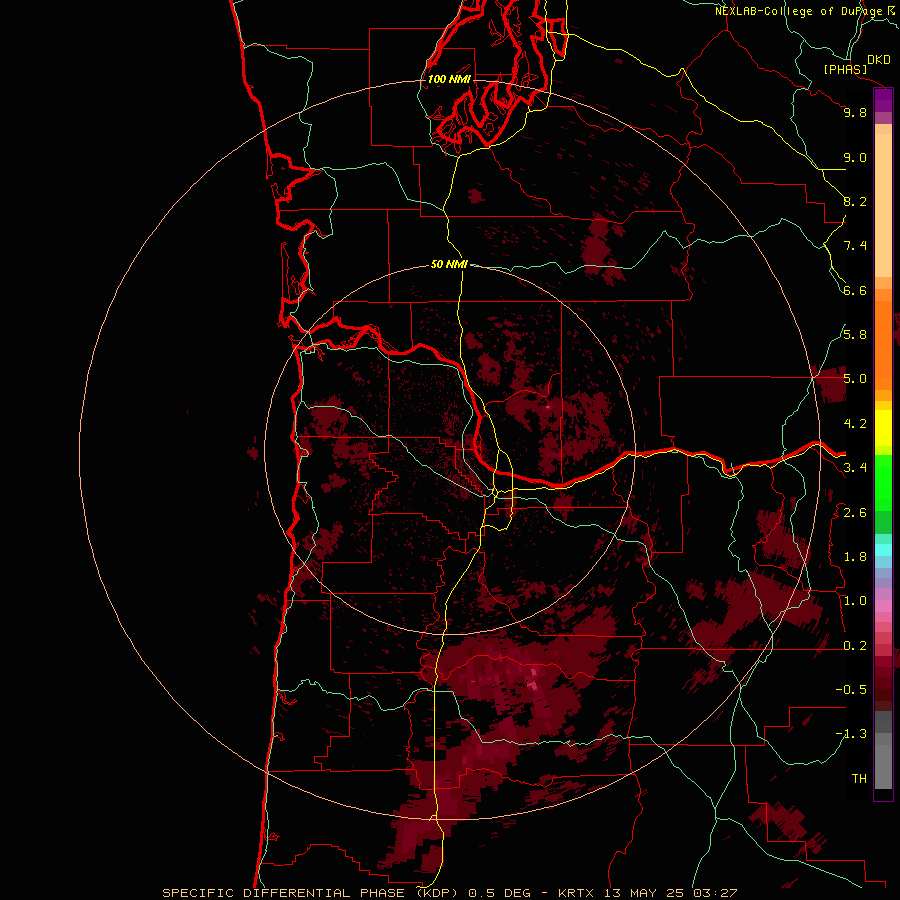The width and height of the screenshot is (900, 900).
Task: Click the DKD legend header label
Action: [x=879, y=60]
